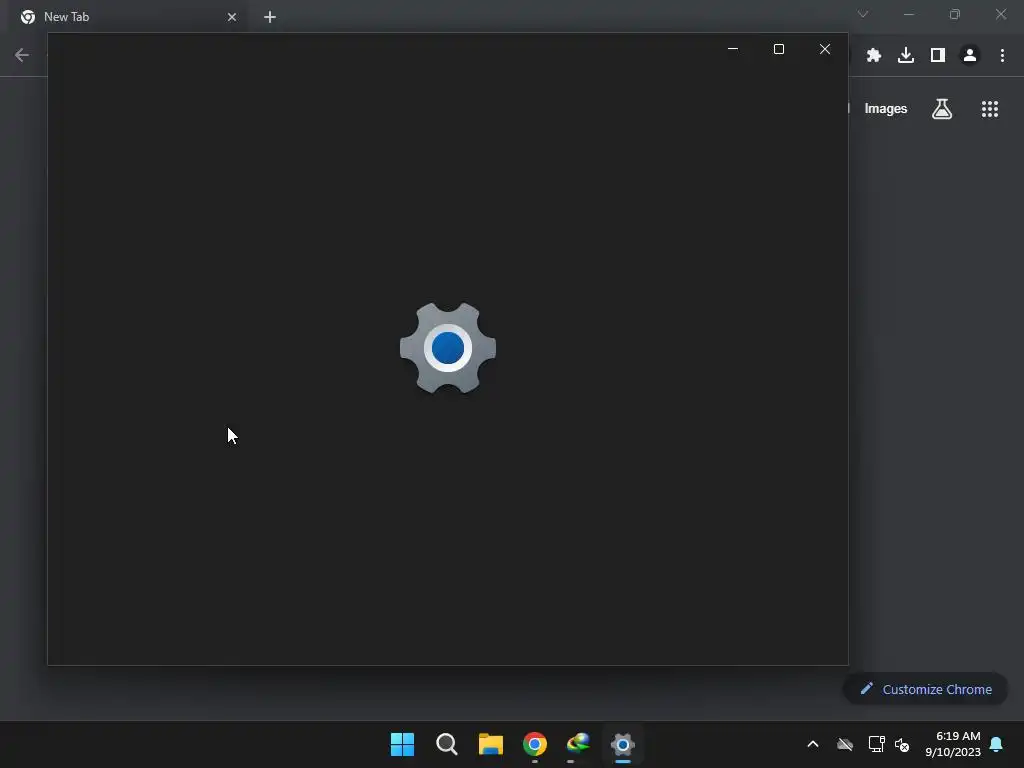
Task: Switch to Chrome in the taskbar
Action: coord(535,744)
